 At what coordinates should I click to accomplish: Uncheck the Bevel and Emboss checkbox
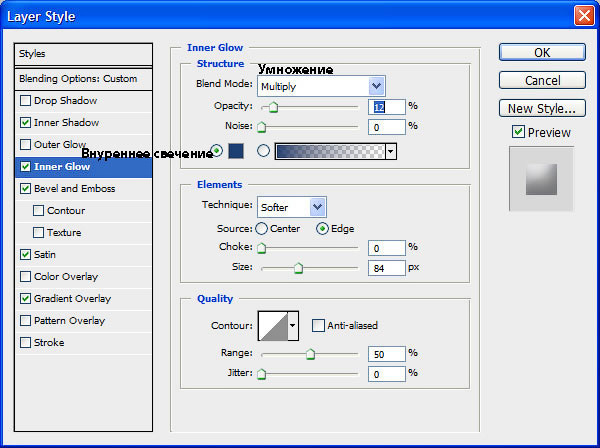(25, 189)
